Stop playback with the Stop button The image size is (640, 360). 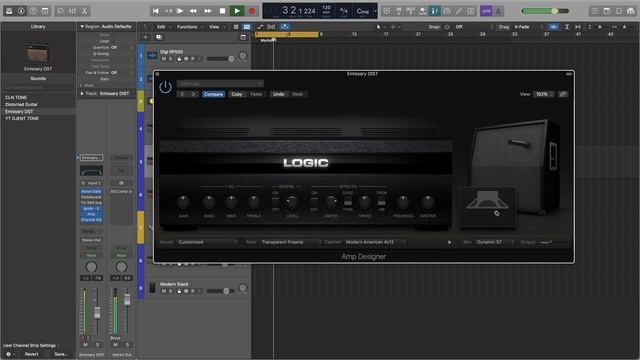click(222, 11)
